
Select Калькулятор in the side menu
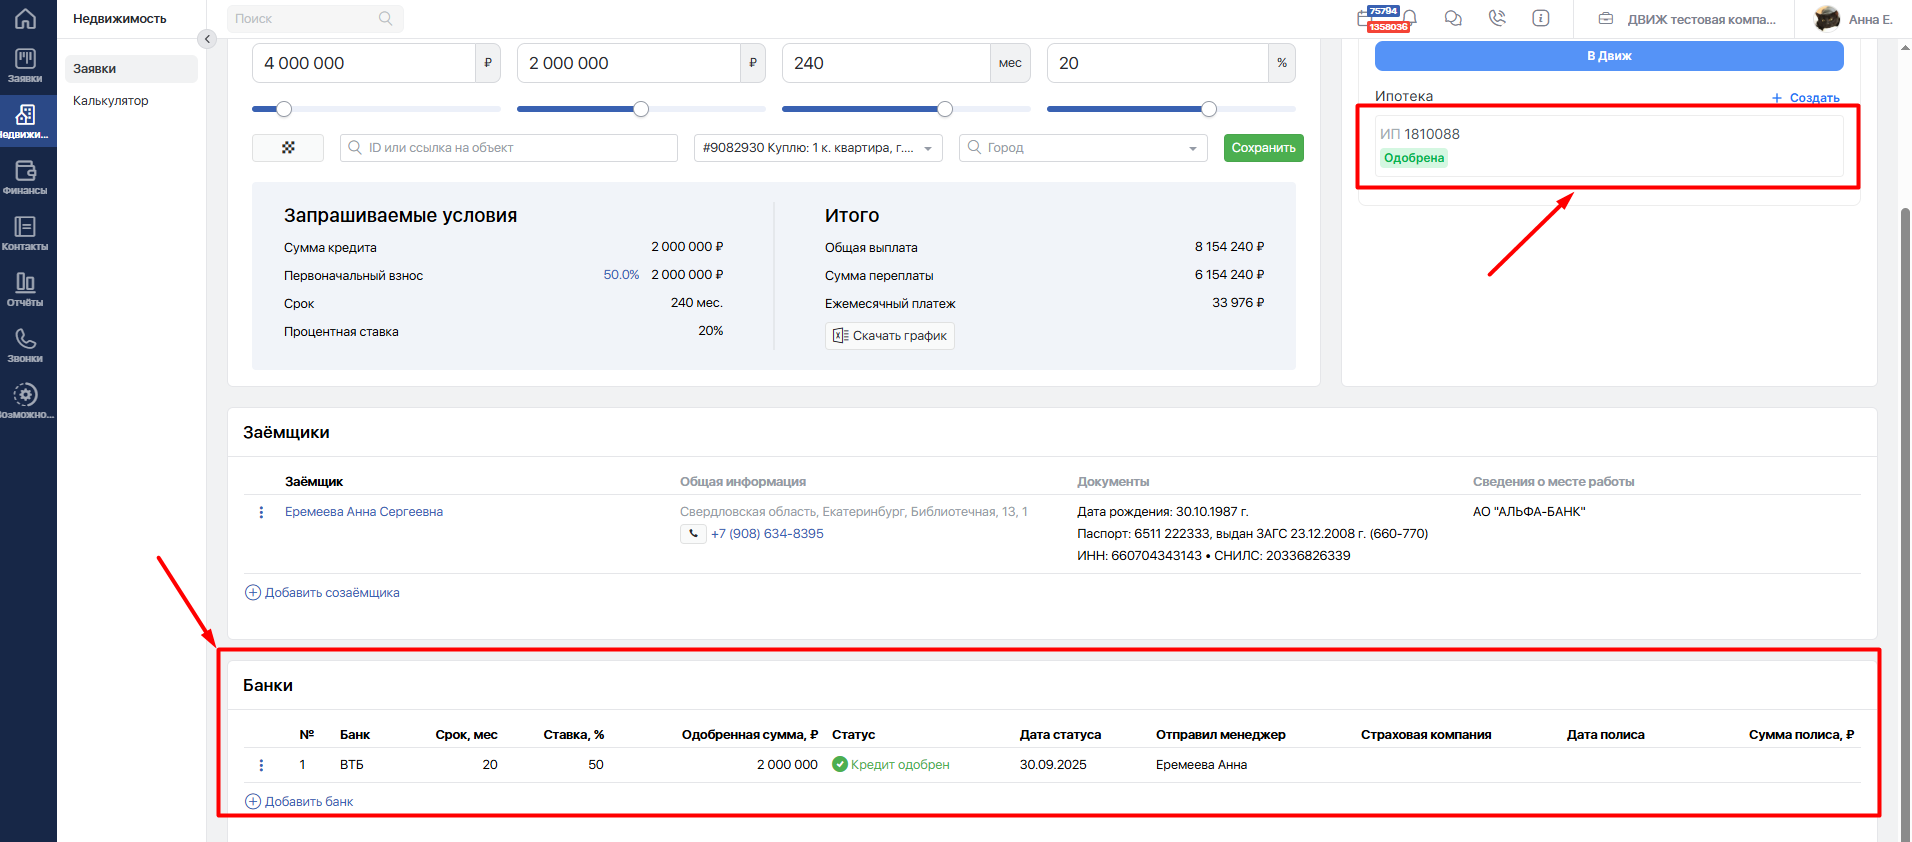point(111,101)
